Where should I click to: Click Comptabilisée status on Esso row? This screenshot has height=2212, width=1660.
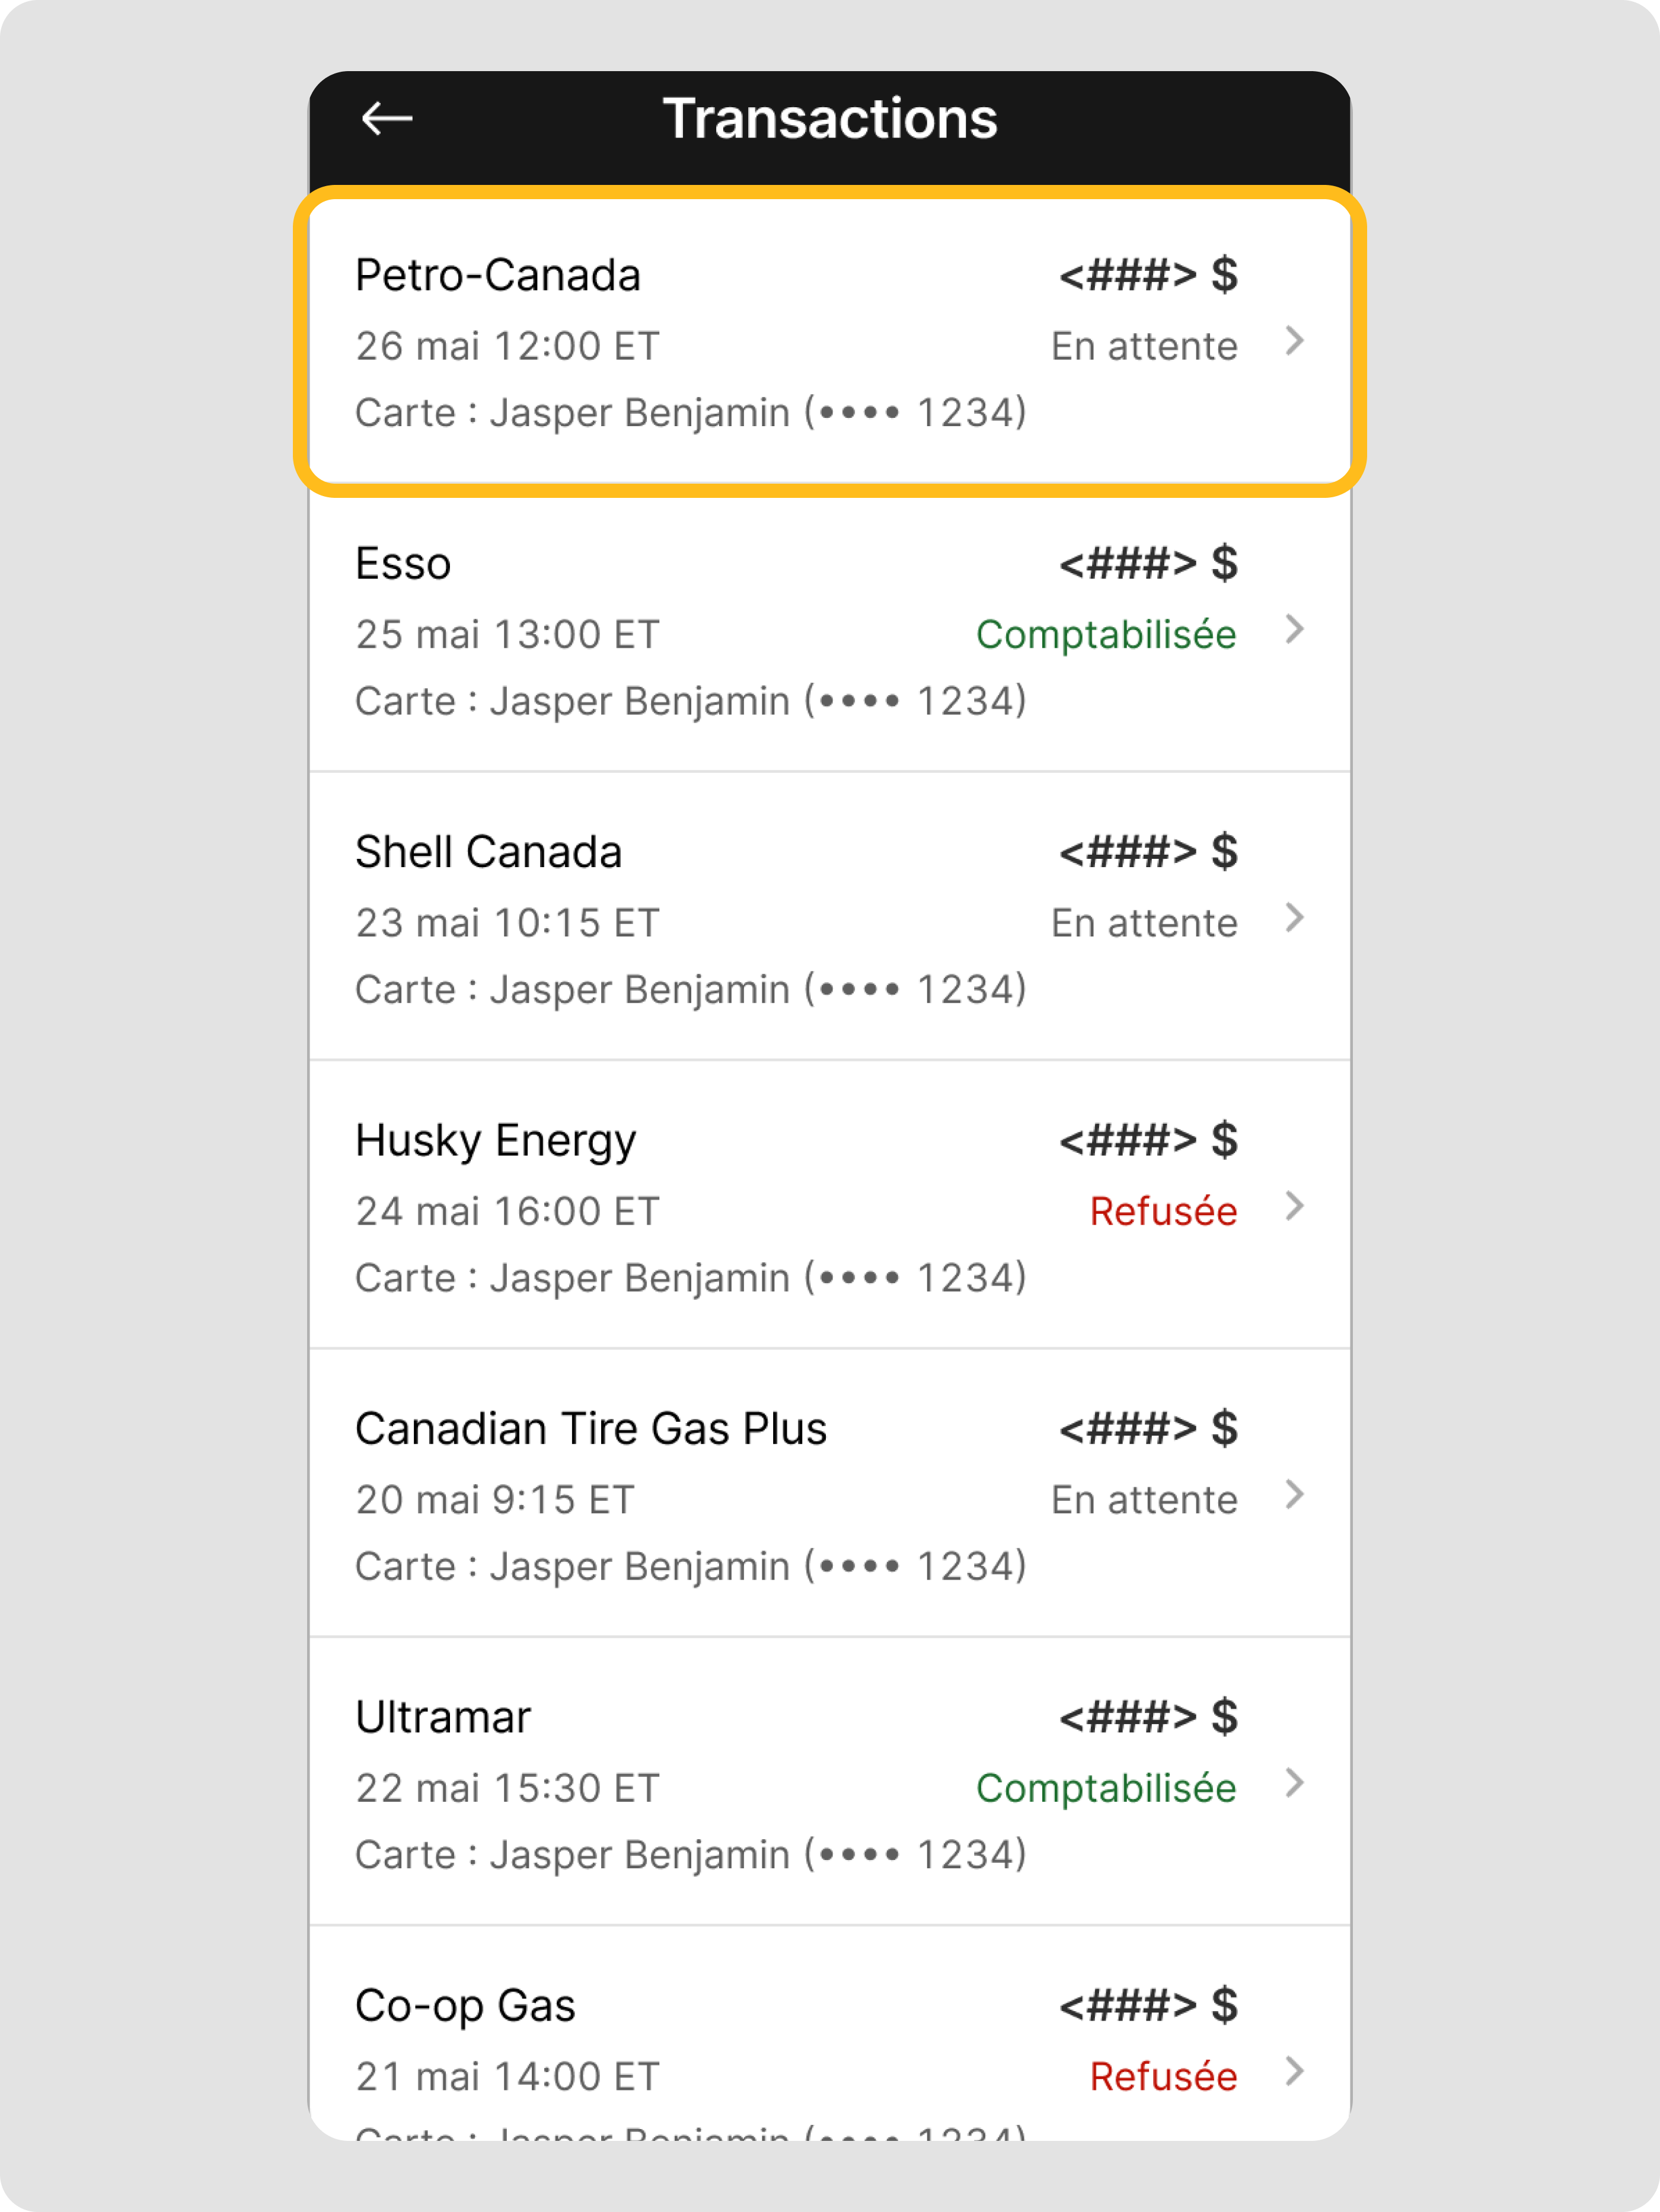pyautogui.click(x=1106, y=635)
